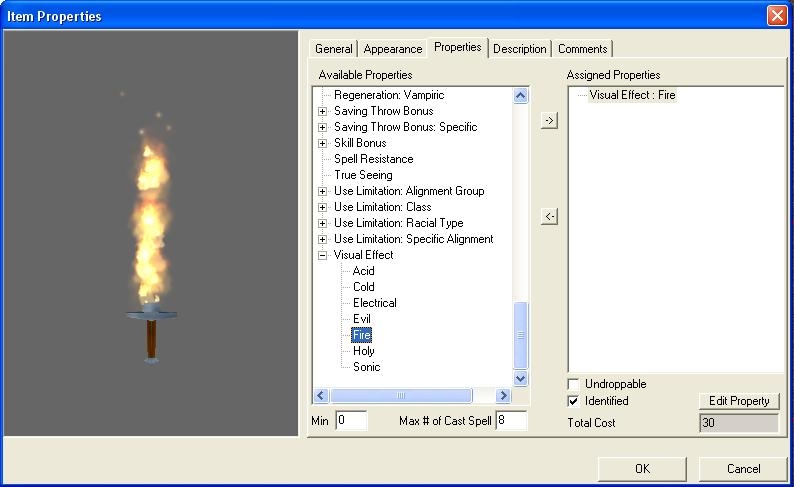Click the remove property arrow button

point(549,216)
